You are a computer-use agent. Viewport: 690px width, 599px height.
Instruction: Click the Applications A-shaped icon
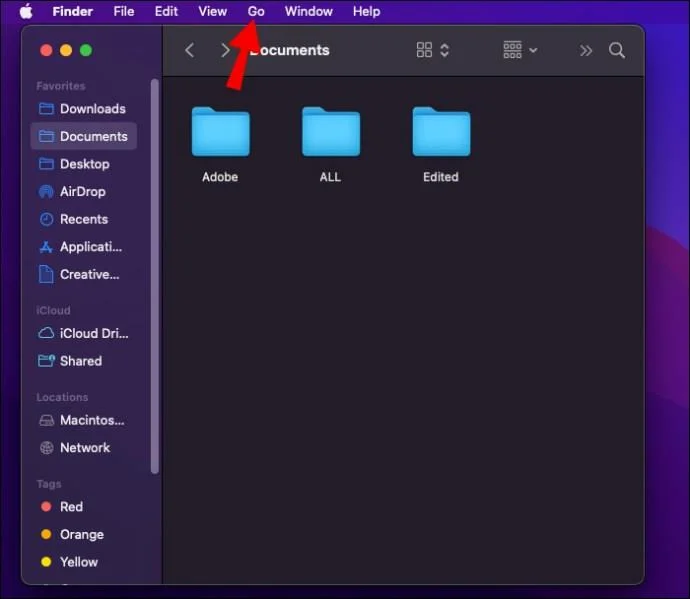(46, 247)
